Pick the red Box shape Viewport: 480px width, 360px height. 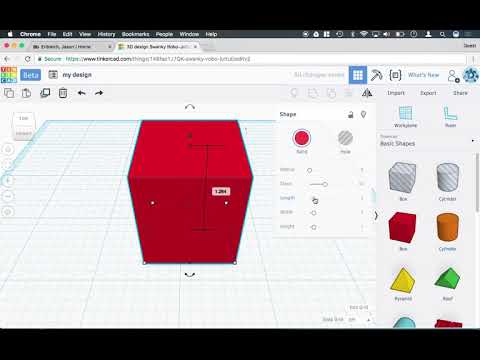point(403,228)
